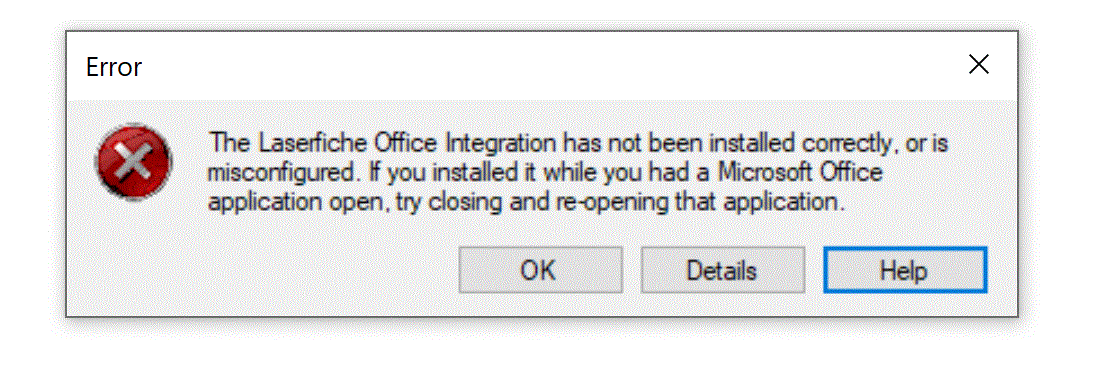The width and height of the screenshot is (1116, 388).
Task: Click the "Error" title text
Action: coord(114,67)
